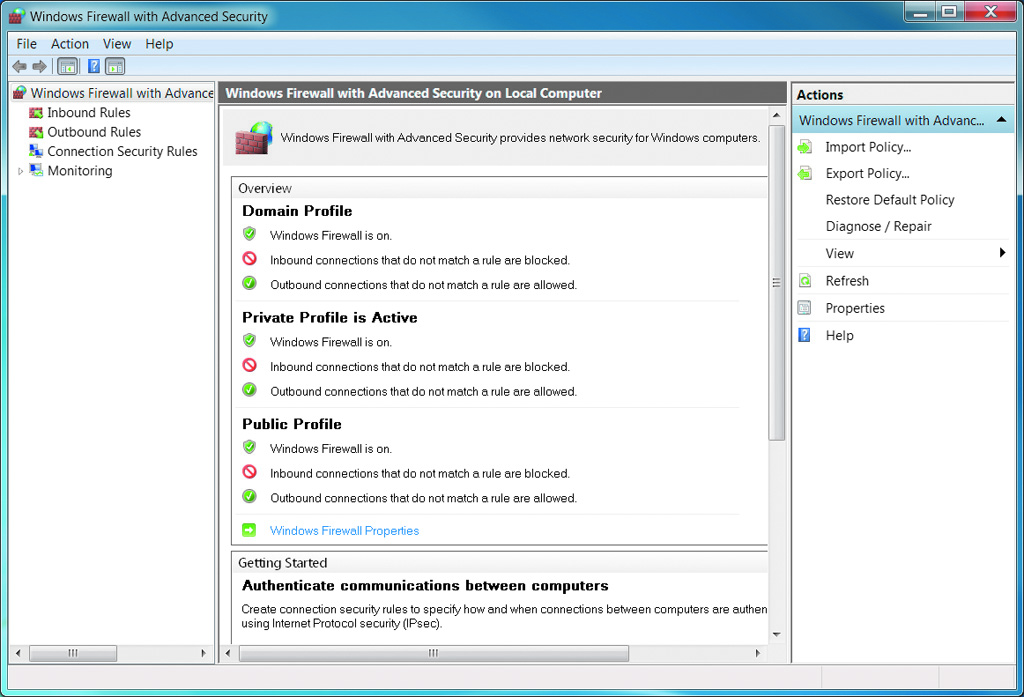Select the Inbound Rules icon in the tree

pyautogui.click(x=37, y=113)
